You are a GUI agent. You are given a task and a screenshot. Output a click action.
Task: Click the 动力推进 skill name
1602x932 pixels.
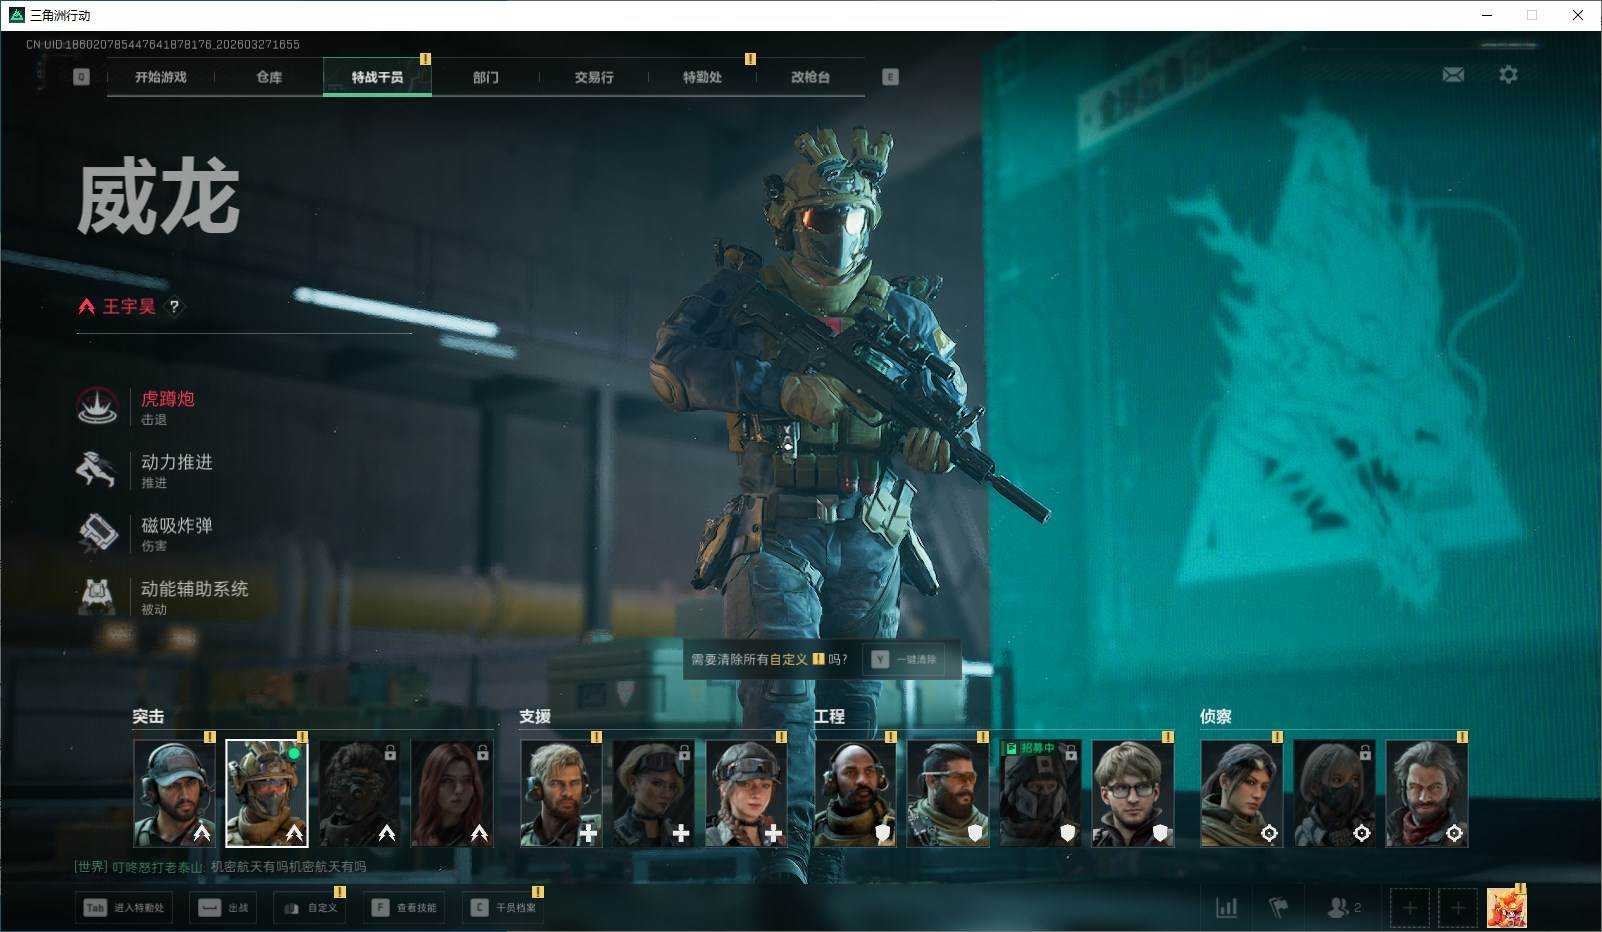[177, 462]
